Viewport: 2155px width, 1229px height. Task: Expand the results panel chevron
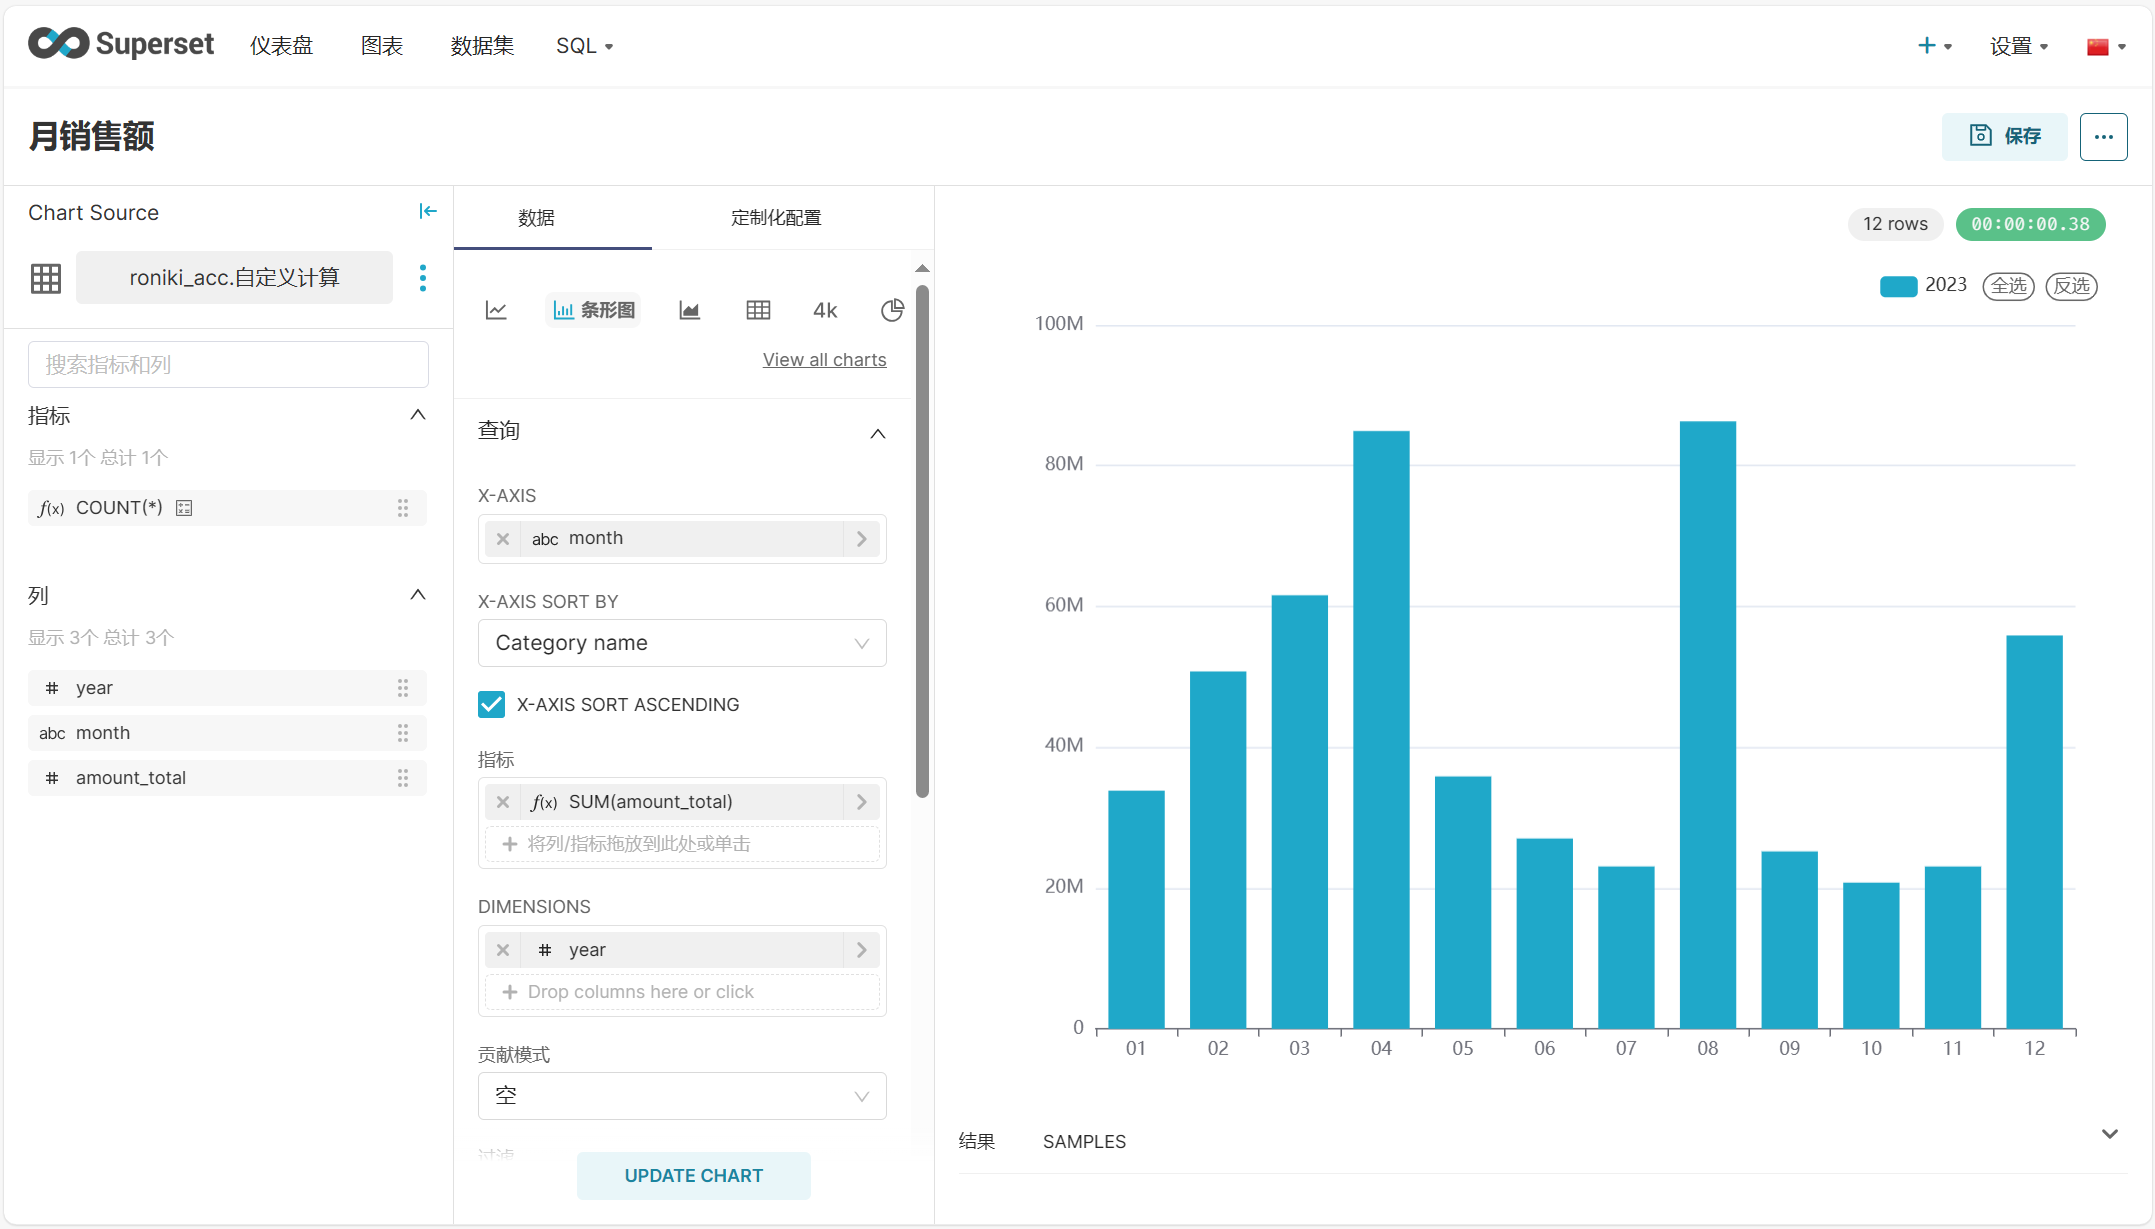pos(2109,1134)
